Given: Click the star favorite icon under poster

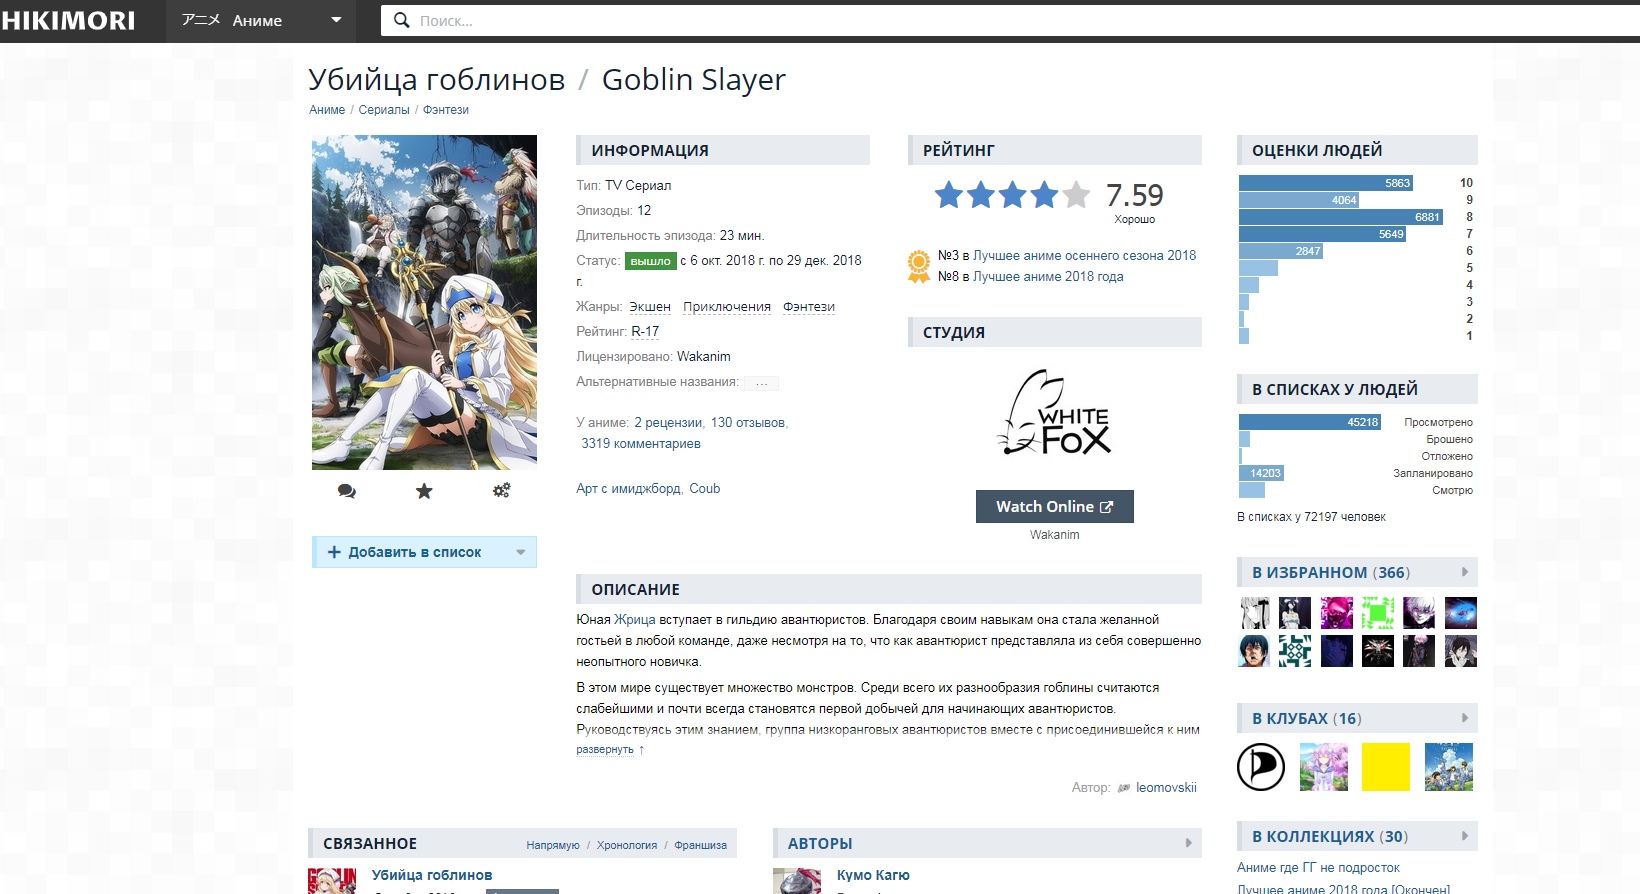Looking at the screenshot, I should coord(424,491).
